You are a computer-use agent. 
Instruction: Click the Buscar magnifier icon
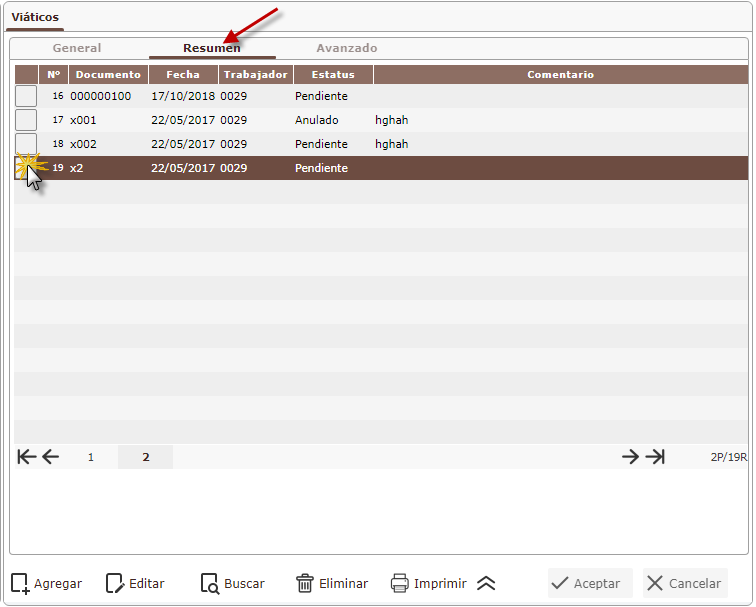(x=210, y=583)
